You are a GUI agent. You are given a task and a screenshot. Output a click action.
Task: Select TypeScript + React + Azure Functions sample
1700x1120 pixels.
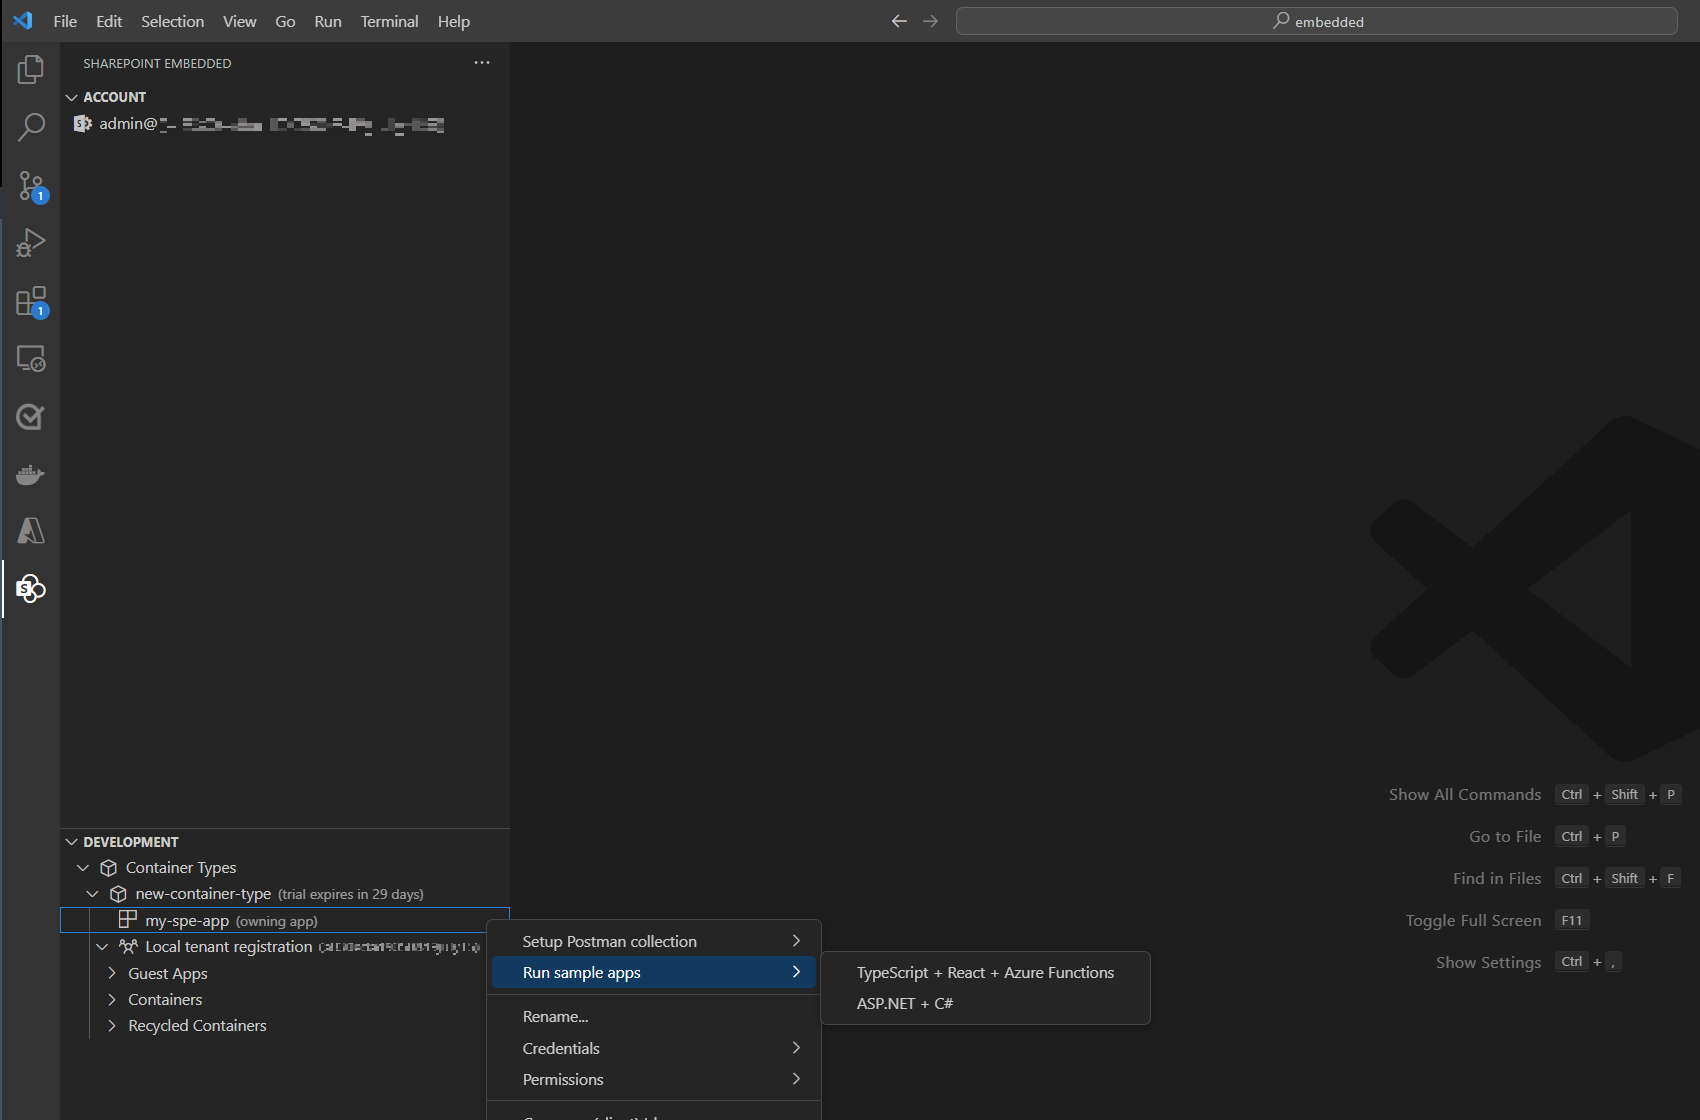pyautogui.click(x=984, y=973)
